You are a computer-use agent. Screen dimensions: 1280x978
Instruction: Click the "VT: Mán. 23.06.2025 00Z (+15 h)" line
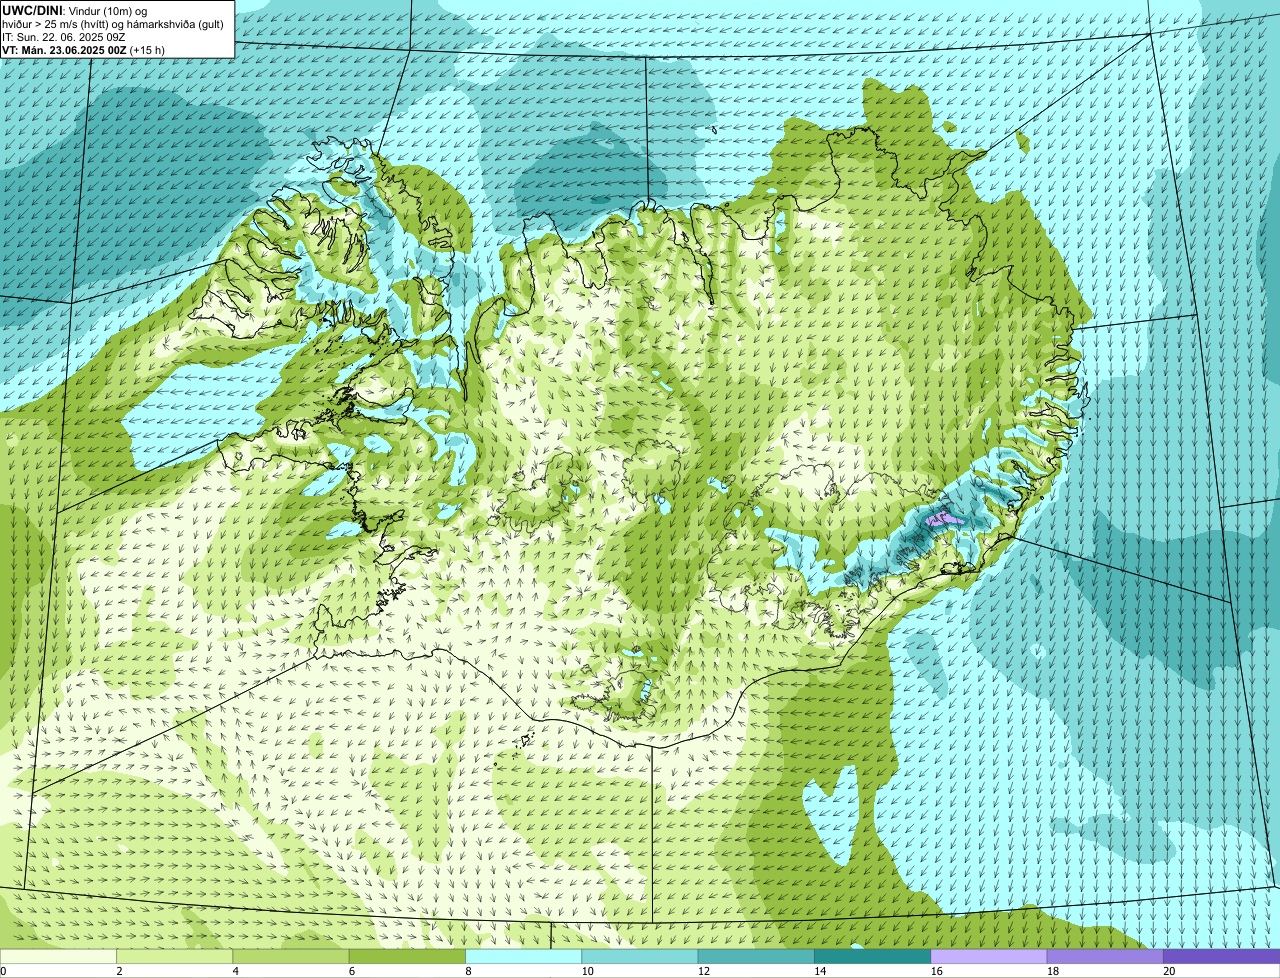(x=83, y=49)
